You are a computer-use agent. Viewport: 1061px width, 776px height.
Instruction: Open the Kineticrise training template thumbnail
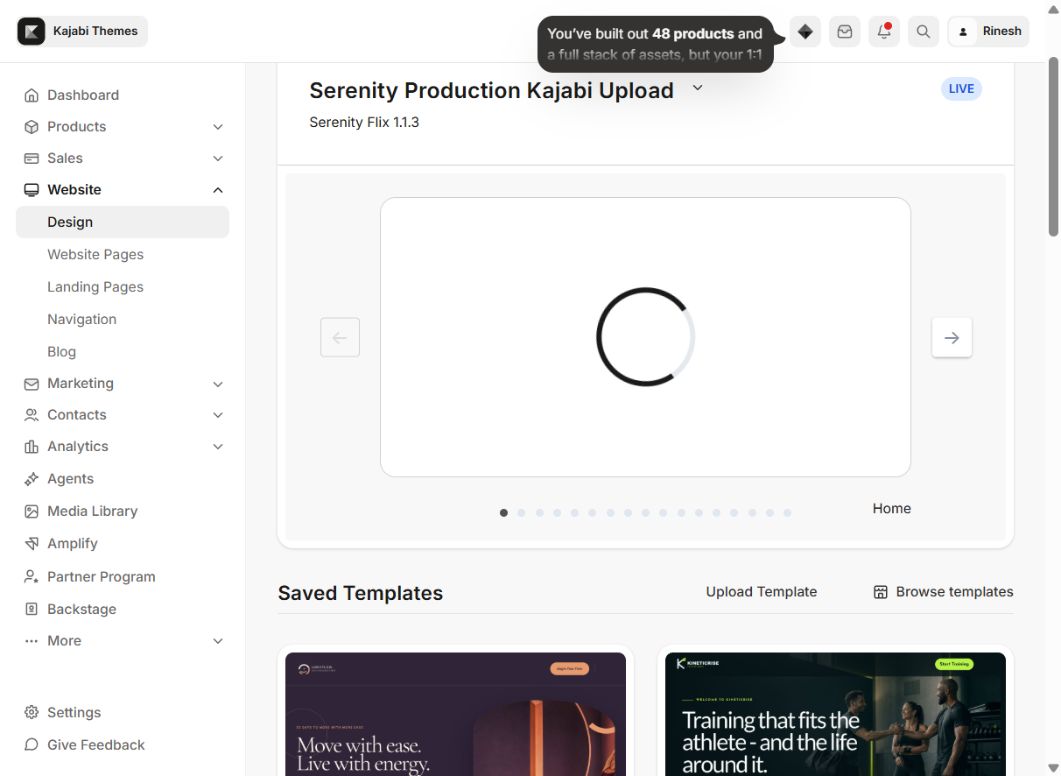pyautogui.click(x=835, y=714)
